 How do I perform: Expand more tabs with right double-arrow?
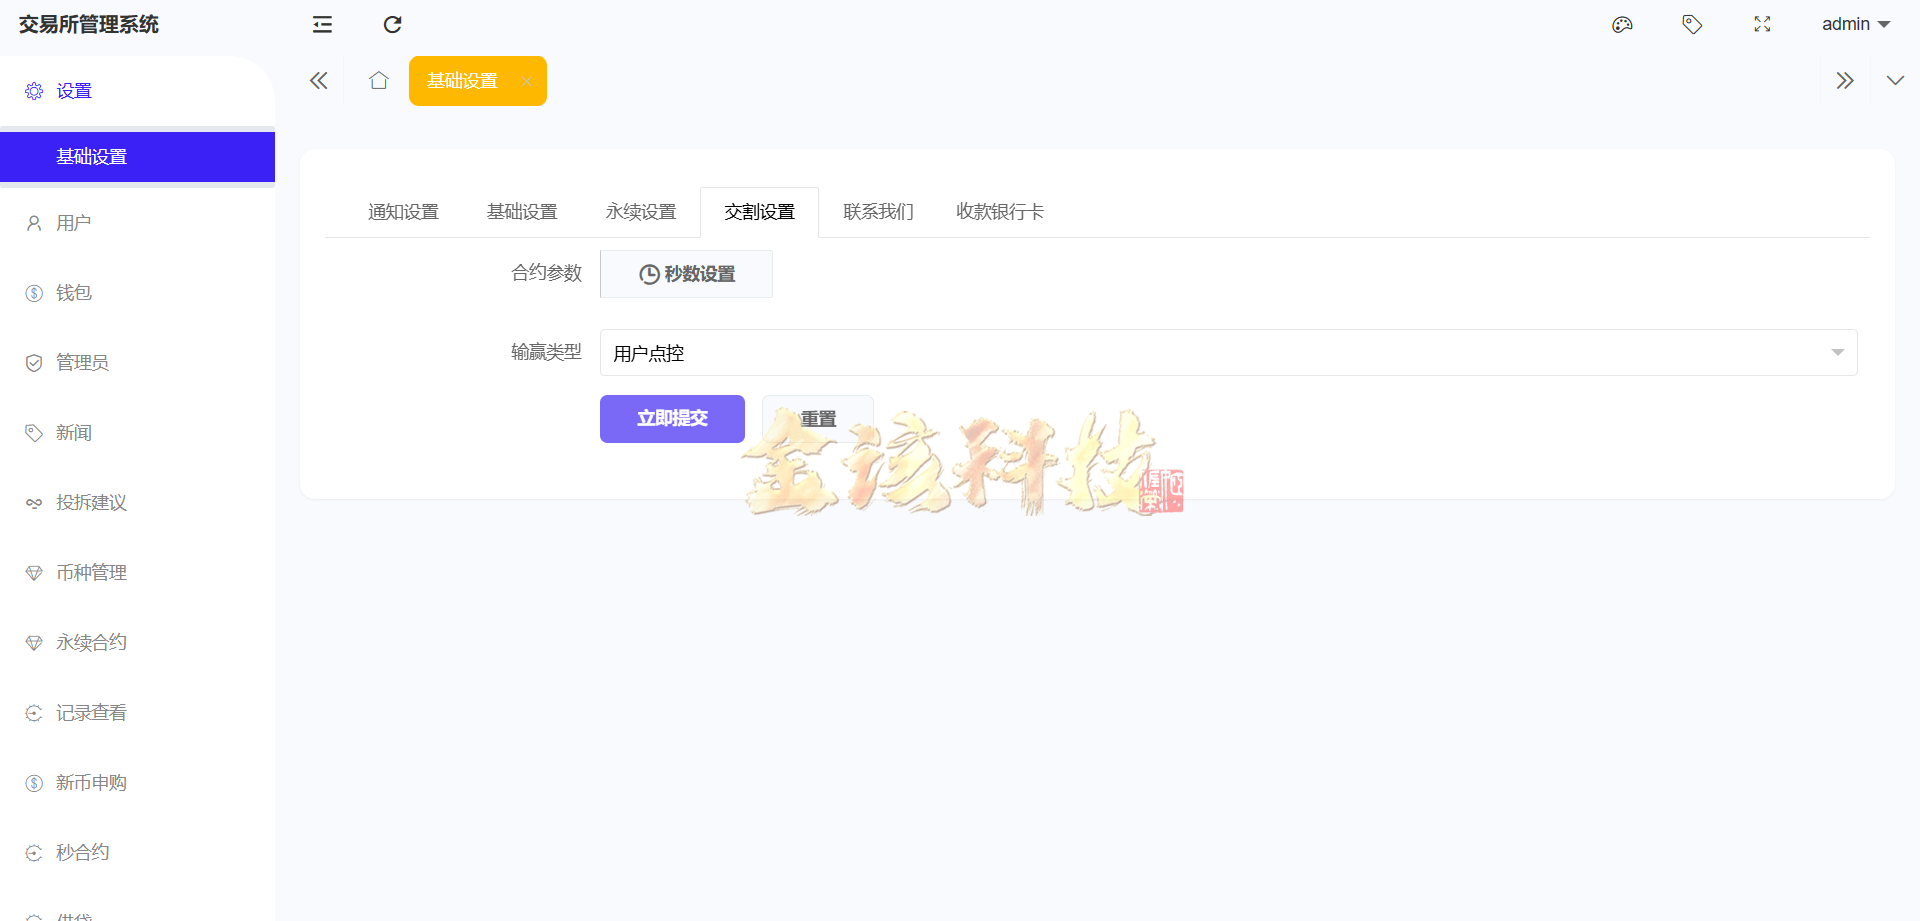pyautogui.click(x=1845, y=80)
